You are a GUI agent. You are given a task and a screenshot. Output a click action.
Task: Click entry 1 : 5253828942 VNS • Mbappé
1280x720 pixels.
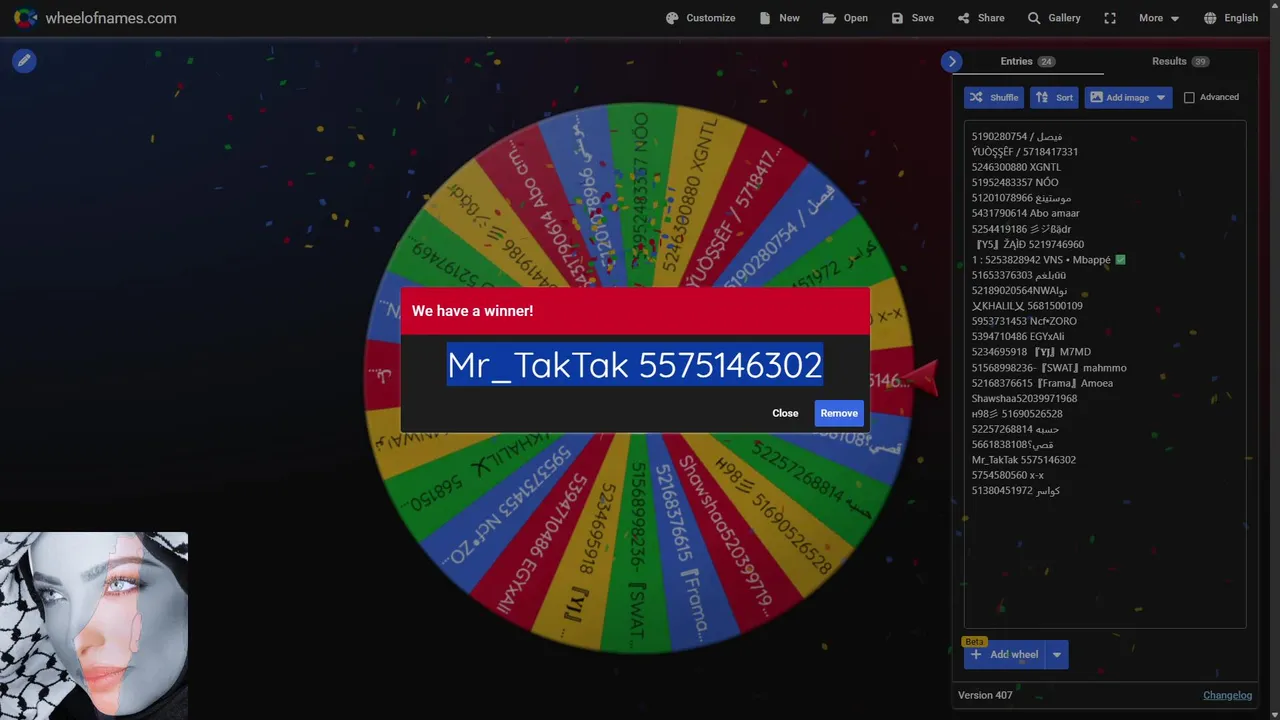click(1048, 259)
